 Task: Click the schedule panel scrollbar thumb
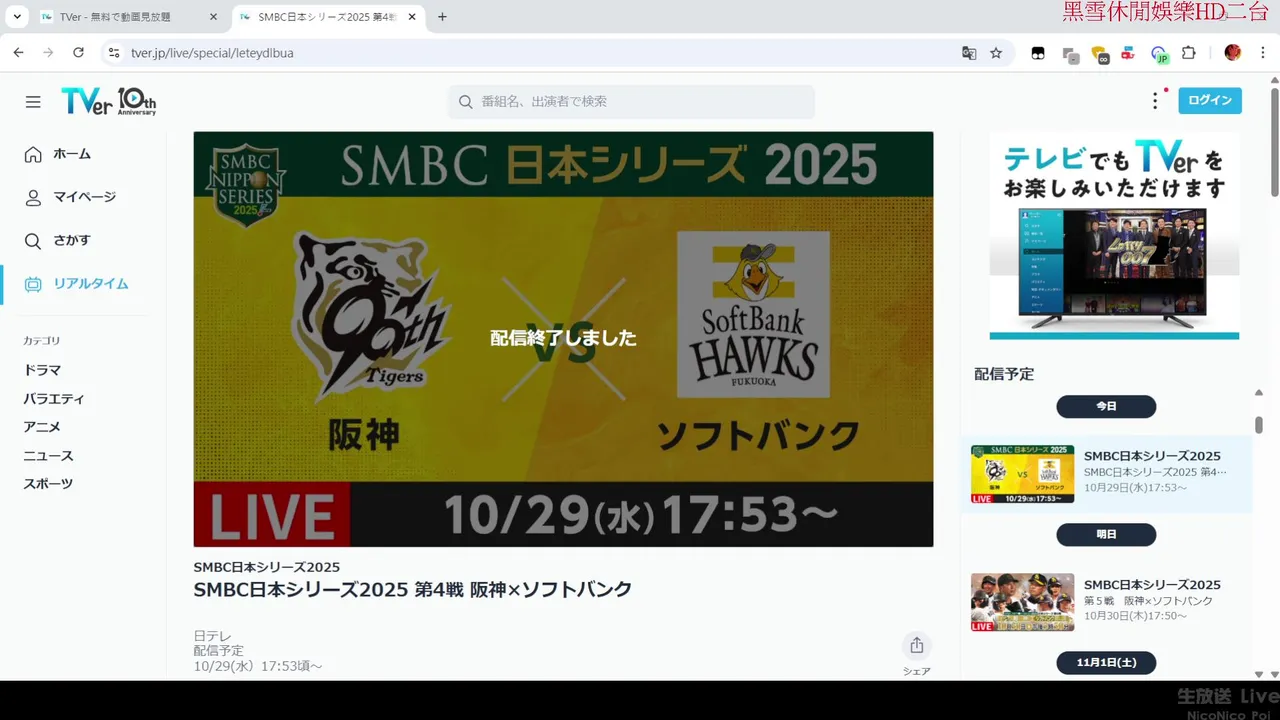pos(1259,425)
